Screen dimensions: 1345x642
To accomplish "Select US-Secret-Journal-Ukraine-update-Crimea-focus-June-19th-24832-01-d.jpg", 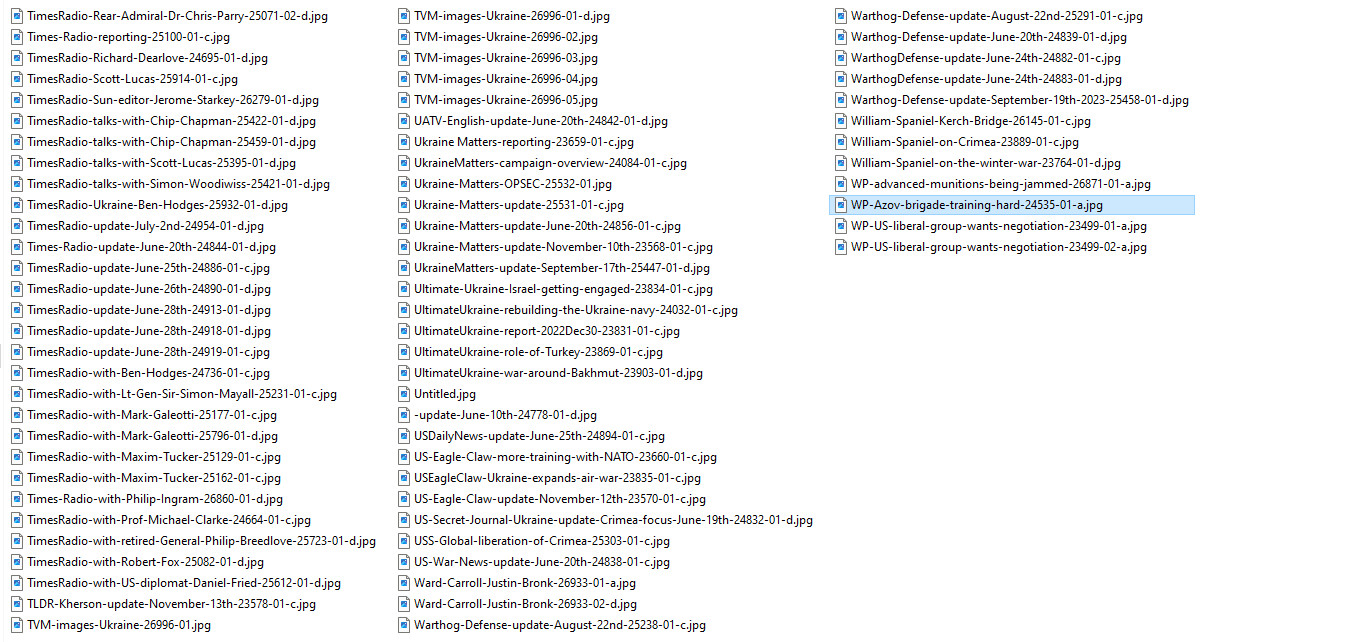I will 613,520.
